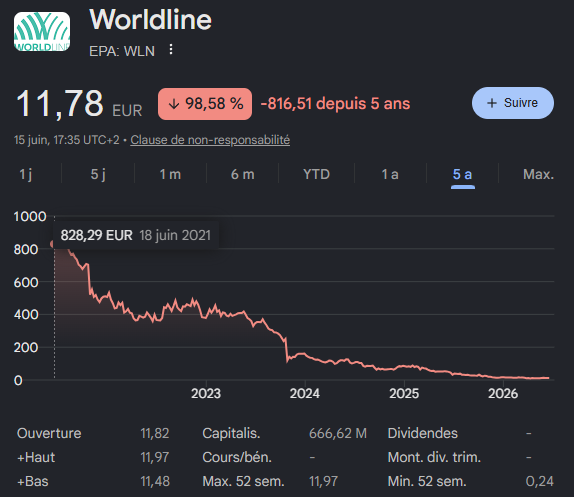Click the Worldline company title
The image size is (574, 497).
point(150,19)
